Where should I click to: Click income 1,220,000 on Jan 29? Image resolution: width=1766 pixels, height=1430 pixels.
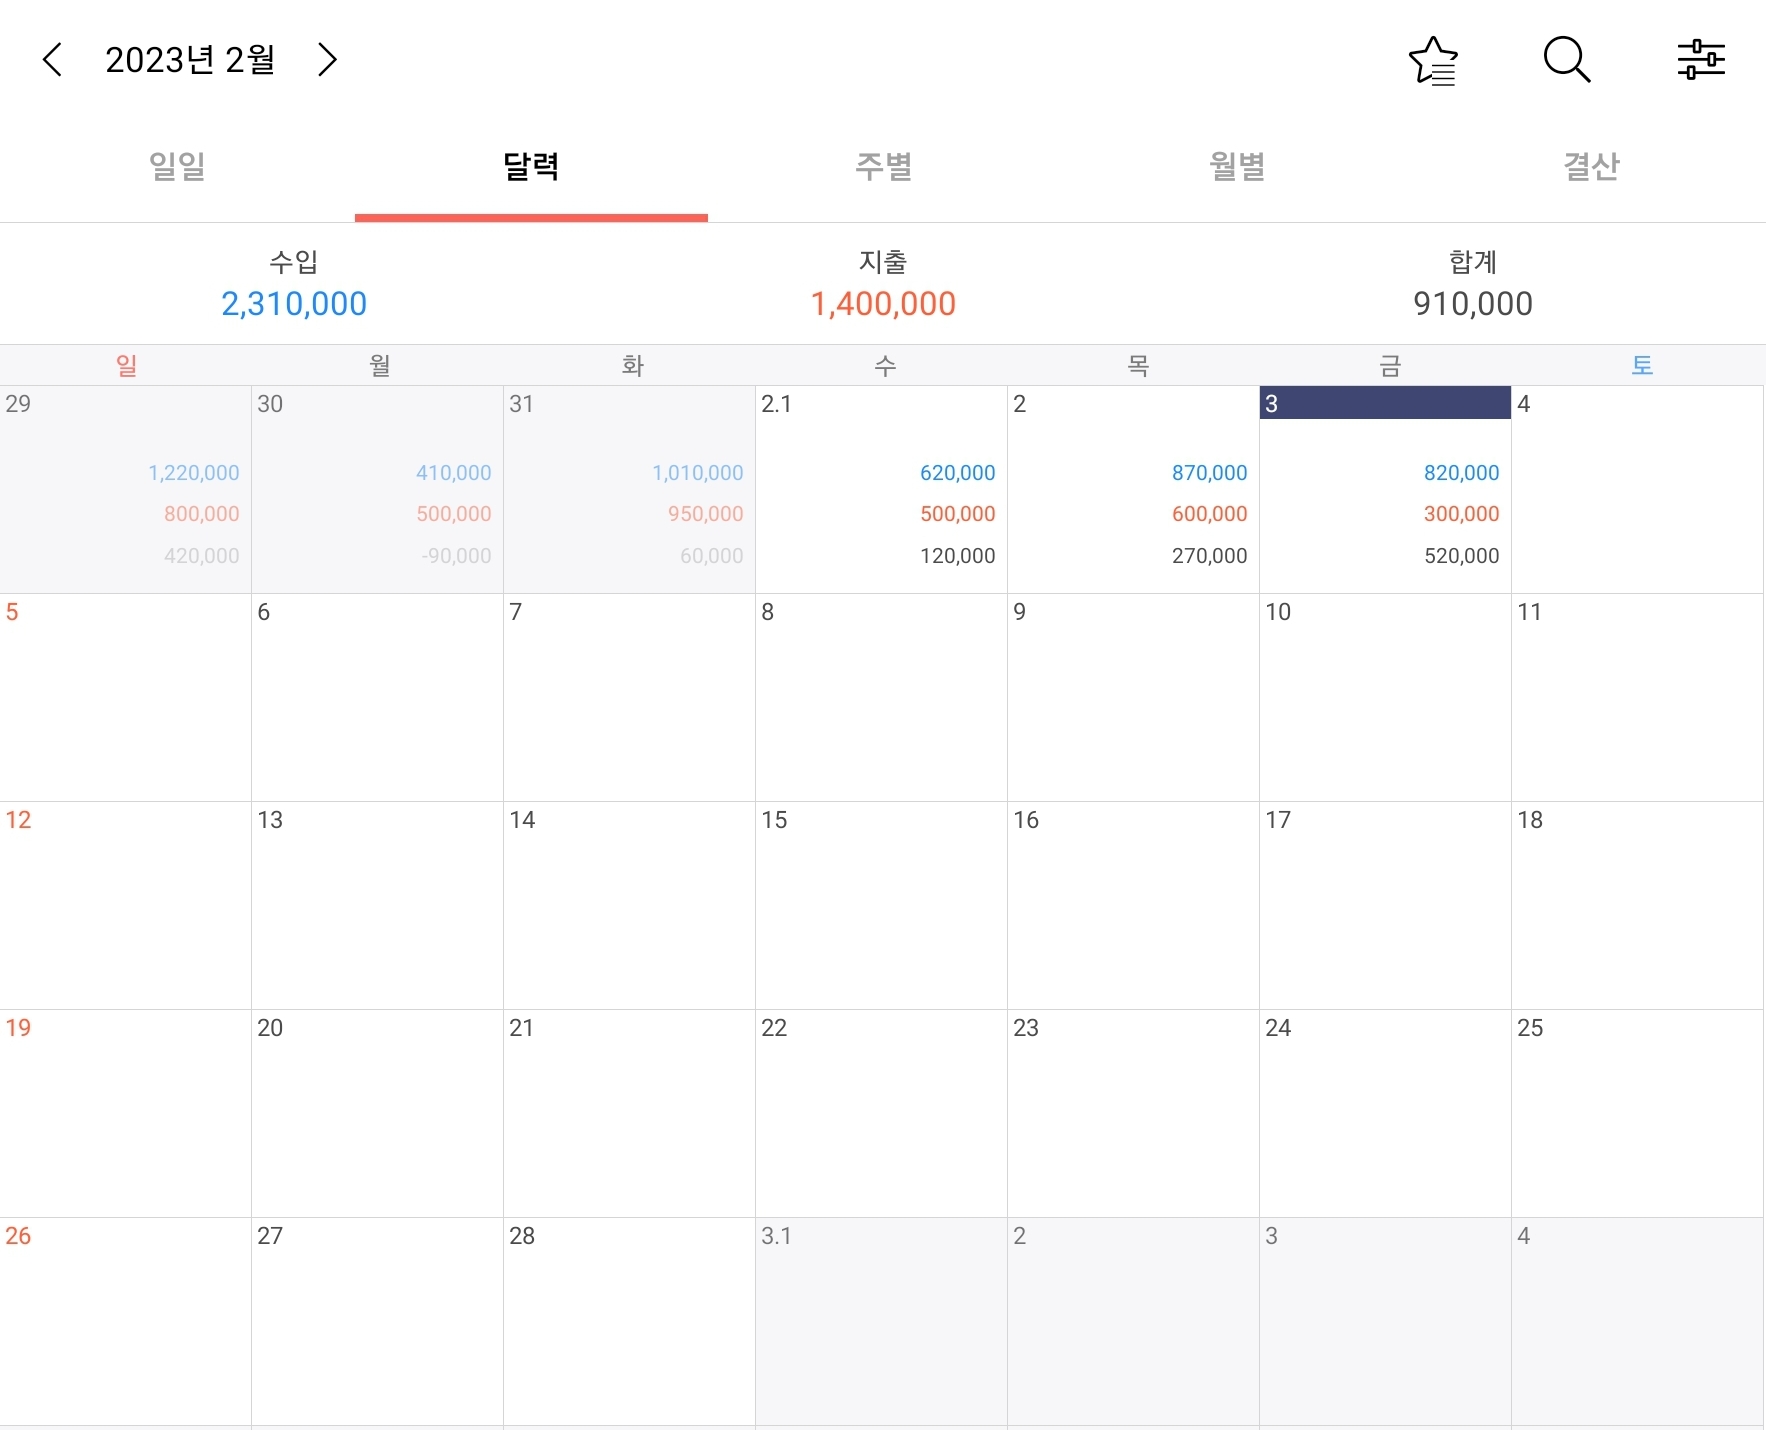(194, 473)
